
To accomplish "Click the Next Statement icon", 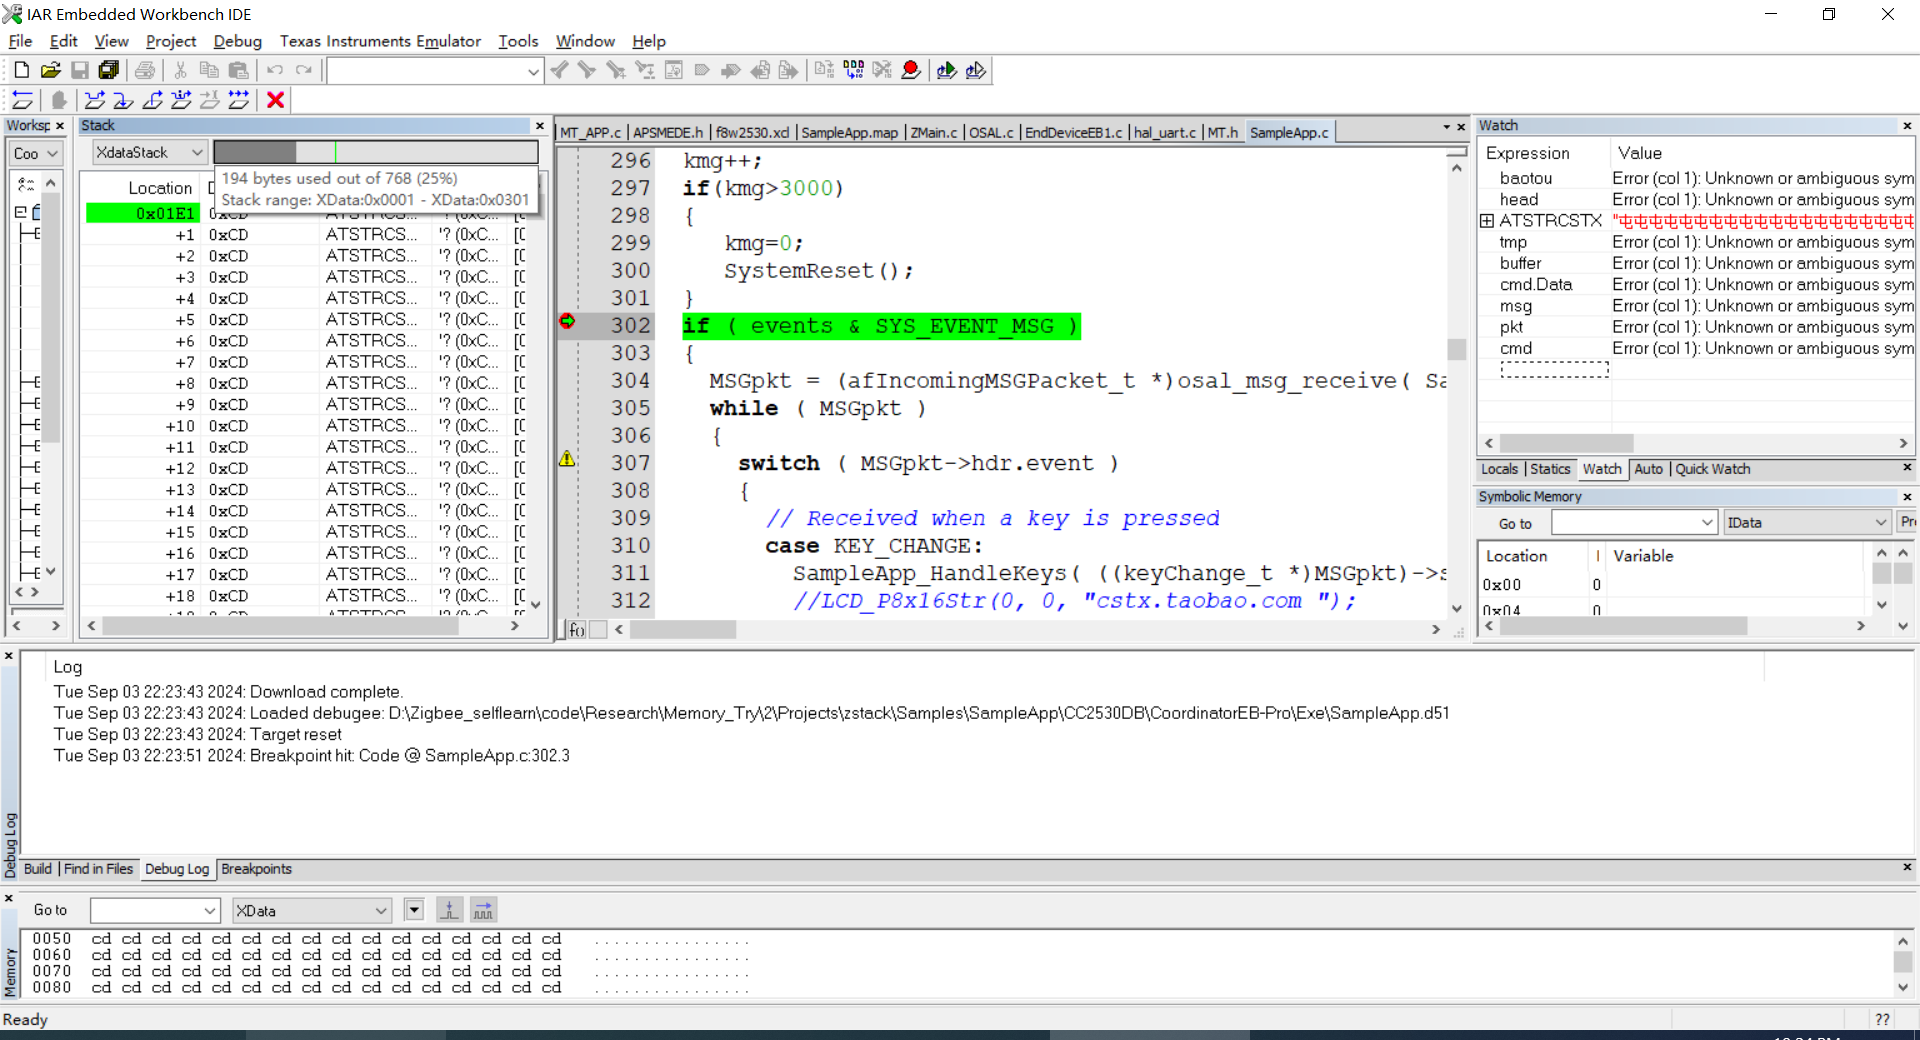I will pos(181,100).
